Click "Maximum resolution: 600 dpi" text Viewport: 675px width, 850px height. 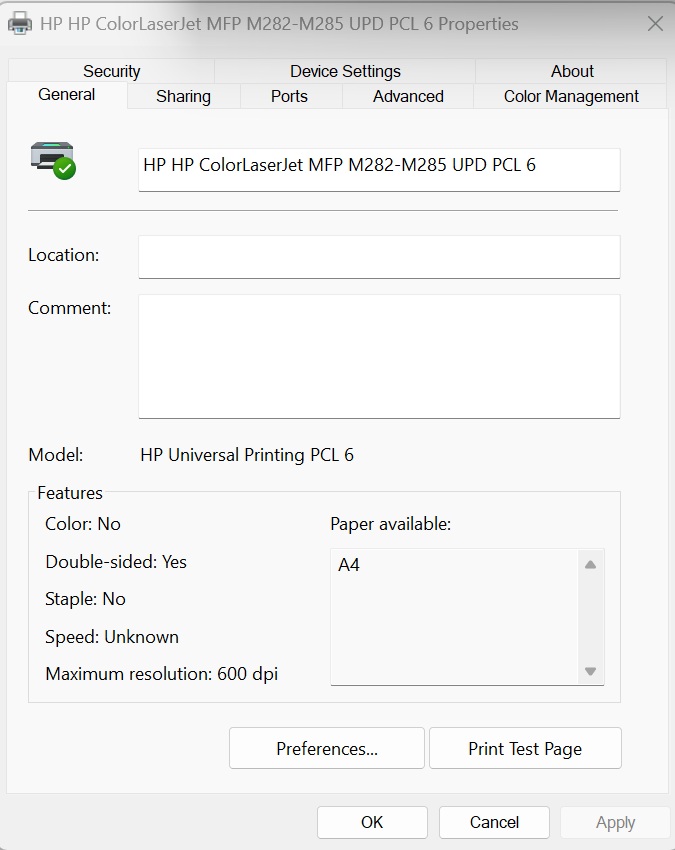[x=162, y=674]
